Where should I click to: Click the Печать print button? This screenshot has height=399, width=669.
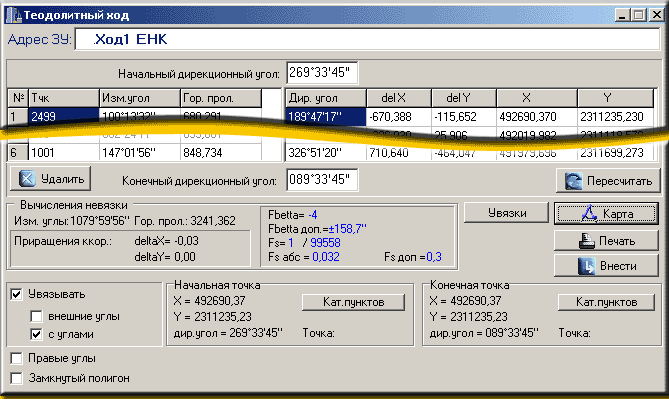click(606, 241)
